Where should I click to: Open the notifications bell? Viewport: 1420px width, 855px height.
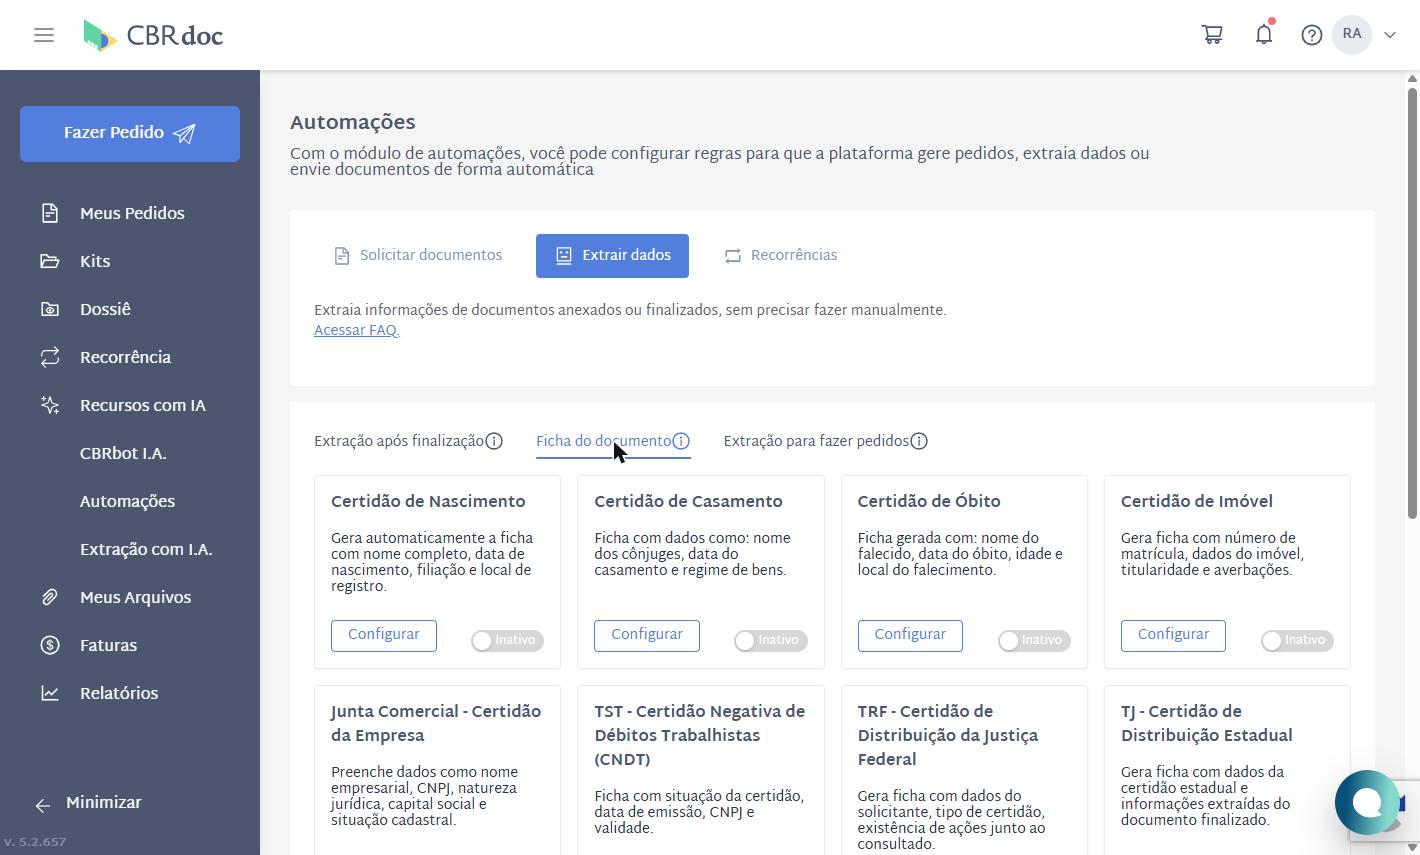tap(1264, 35)
